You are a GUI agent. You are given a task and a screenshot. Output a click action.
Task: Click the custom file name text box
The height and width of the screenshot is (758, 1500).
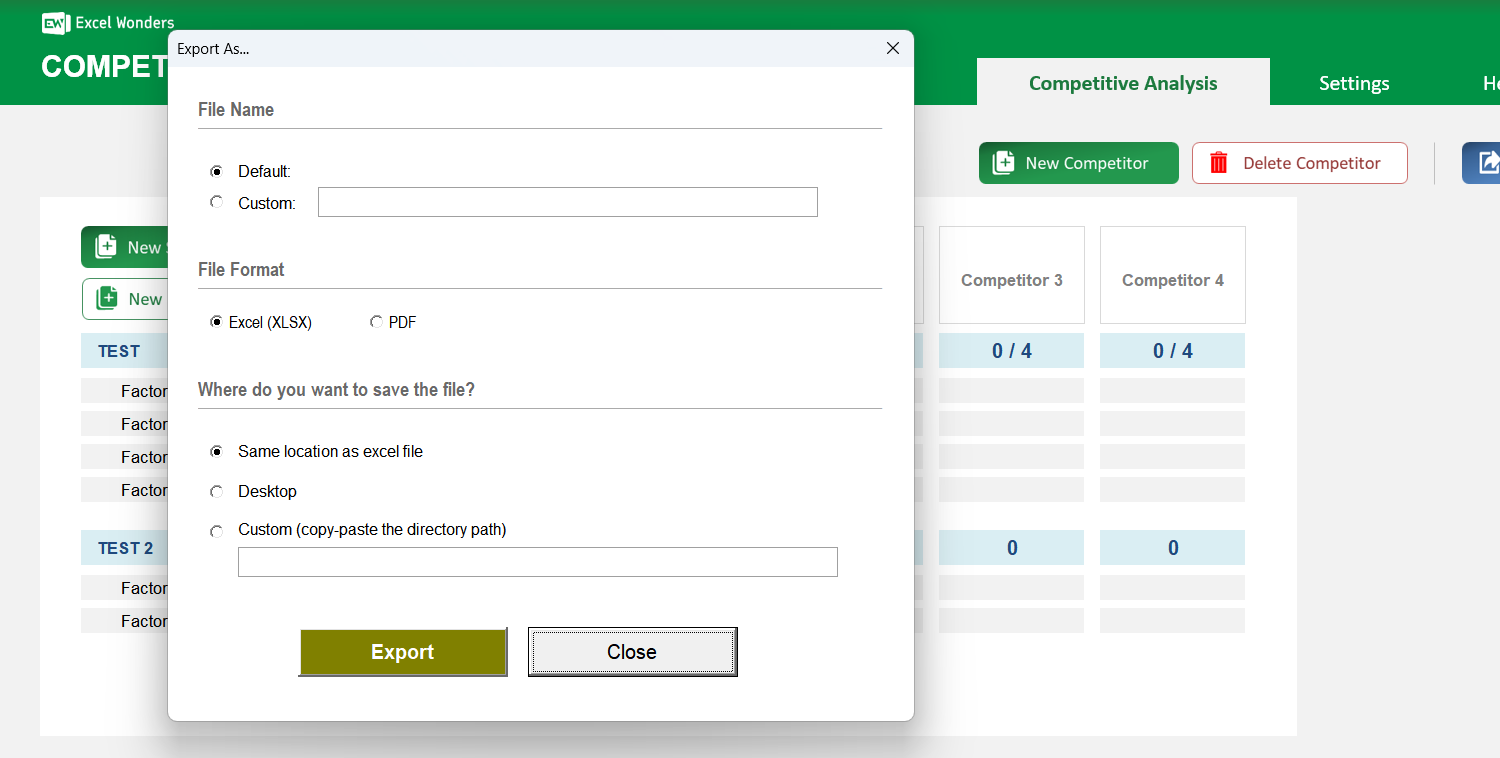tap(567, 201)
